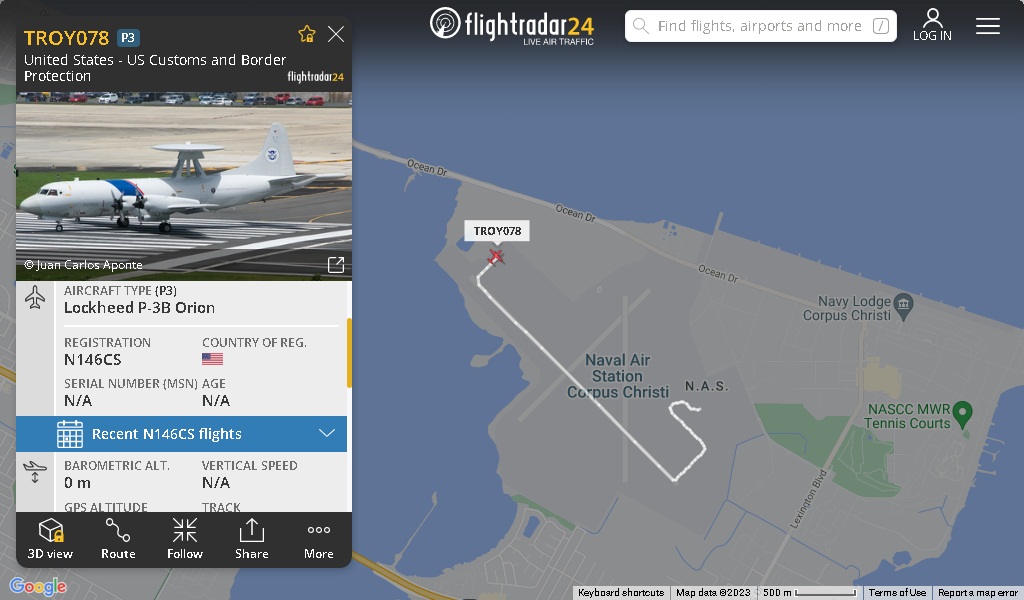The width and height of the screenshot is (1024, 600).
Task: Open the More options menu
Action: pyautogui.click(x=319, y=539)
